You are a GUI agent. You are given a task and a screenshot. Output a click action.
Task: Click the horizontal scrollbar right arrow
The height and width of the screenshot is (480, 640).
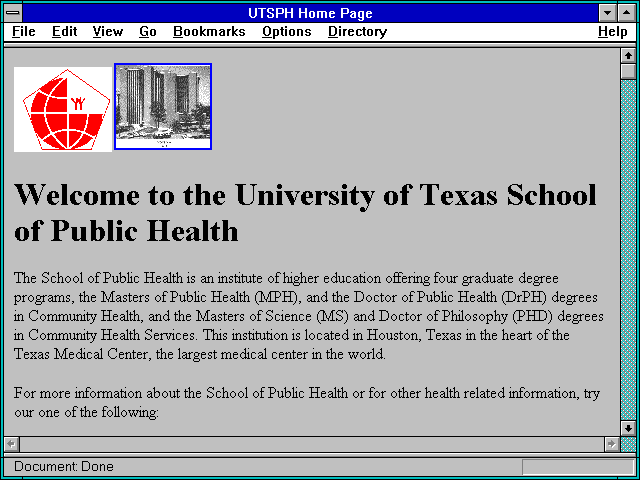tap(611, 444)
